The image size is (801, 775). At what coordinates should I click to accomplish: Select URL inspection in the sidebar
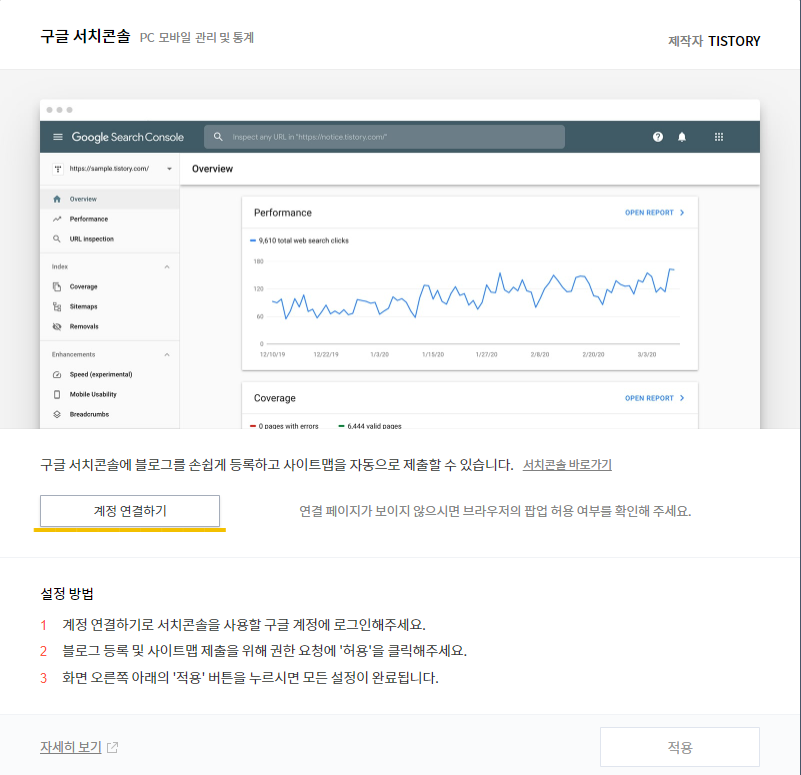(x=110, y=239)
